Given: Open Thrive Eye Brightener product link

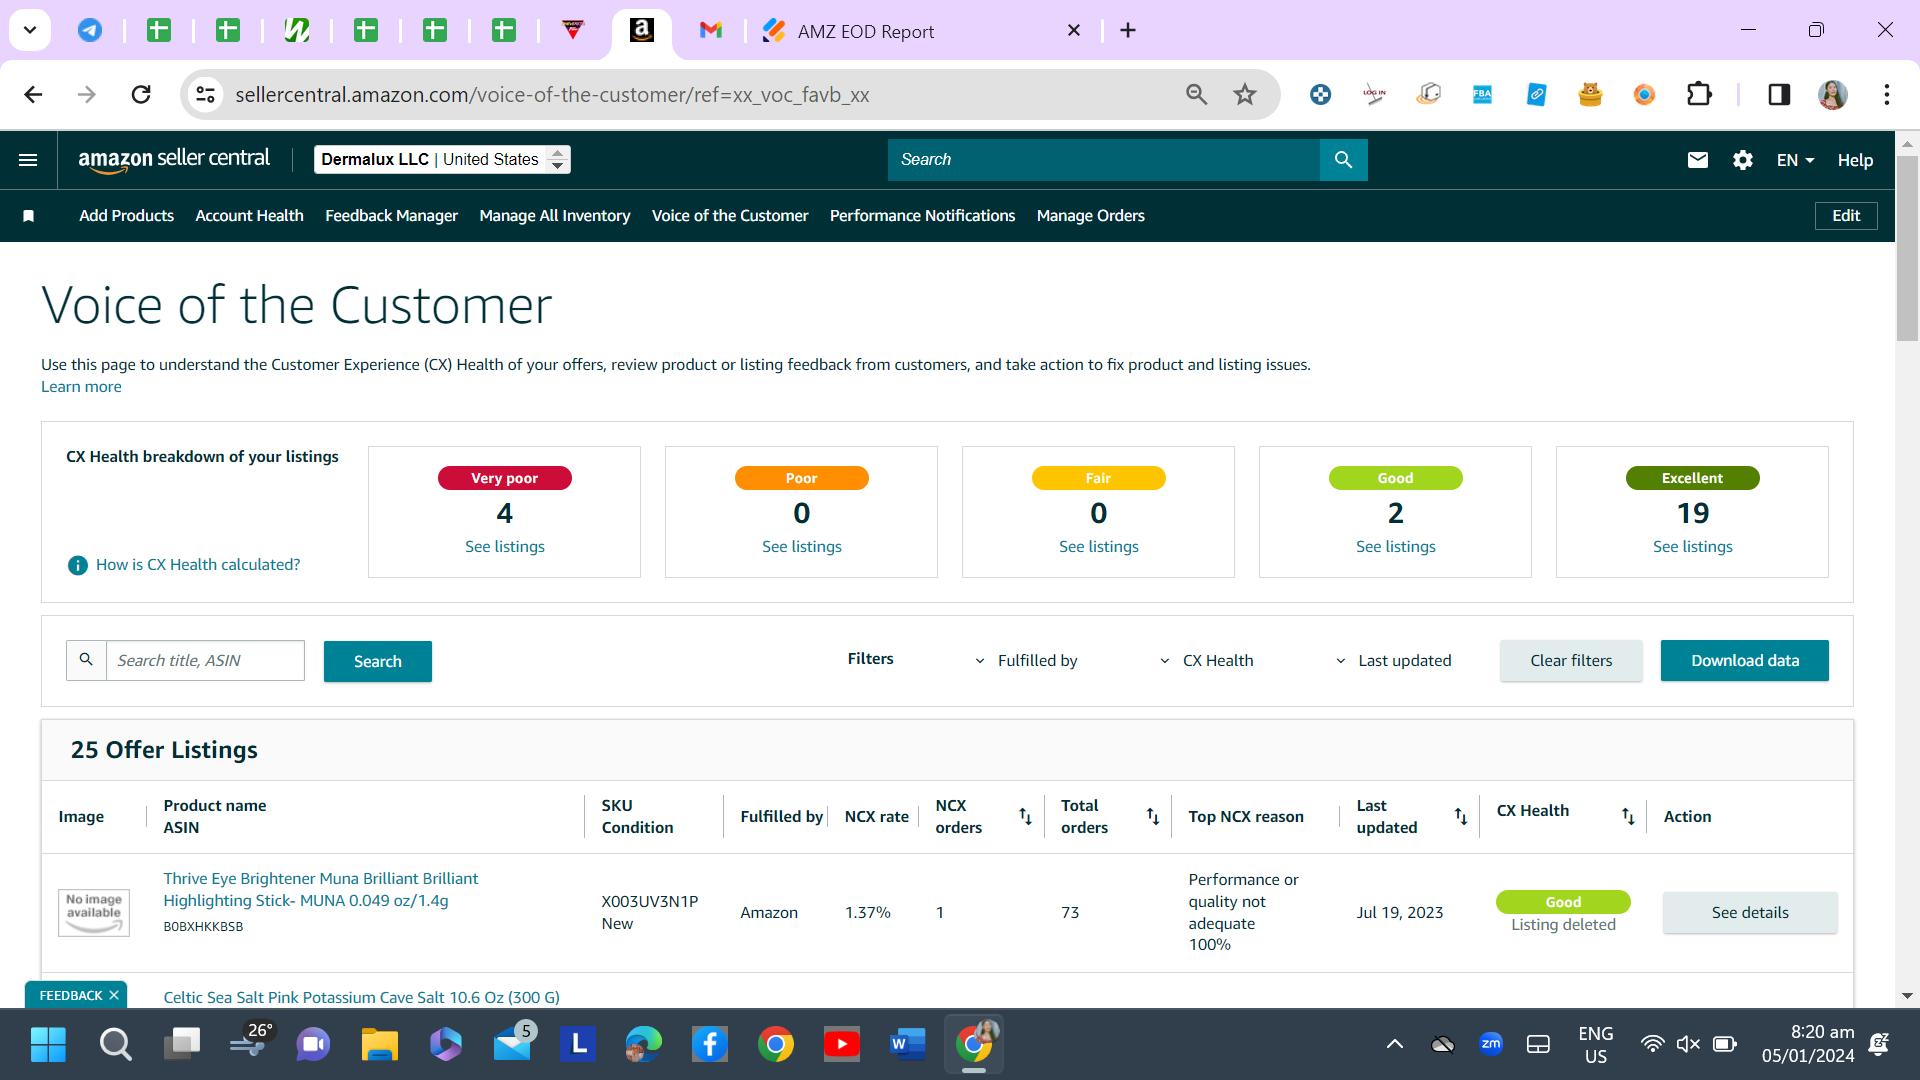Looking at the screenshot, I should coord(320,890).
